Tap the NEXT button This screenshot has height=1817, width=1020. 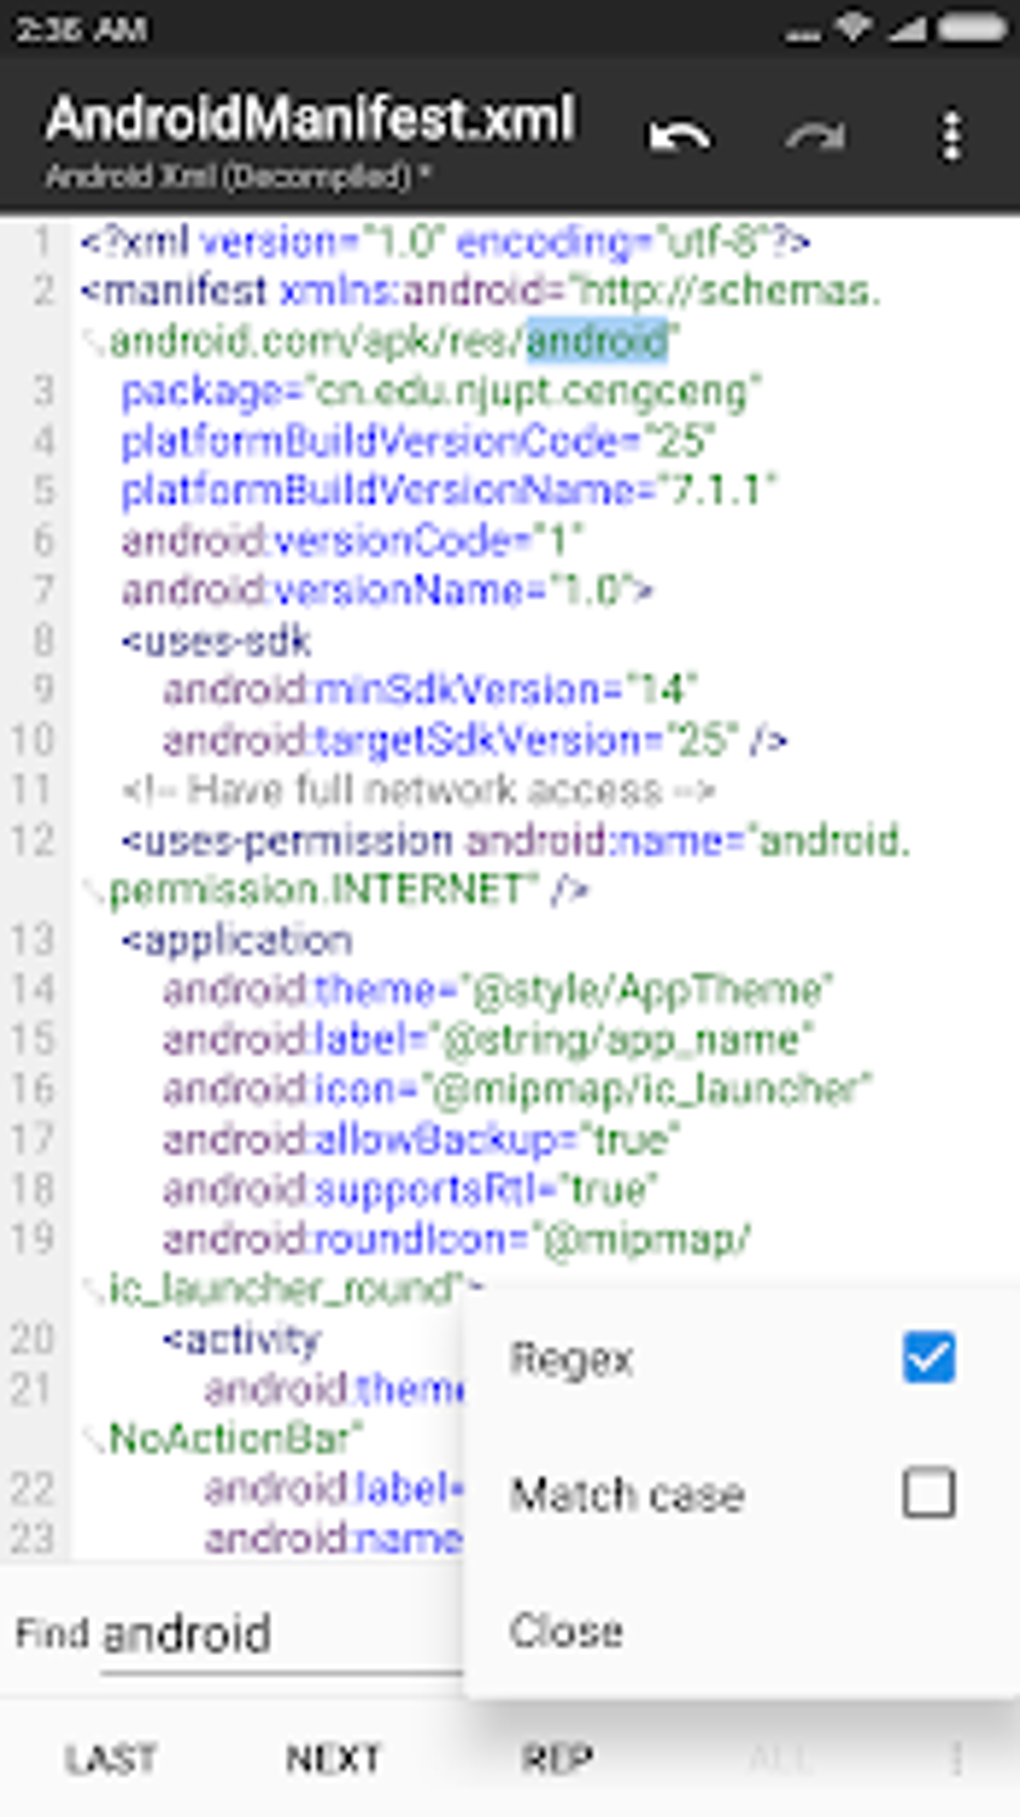[x=333, y=1758]
